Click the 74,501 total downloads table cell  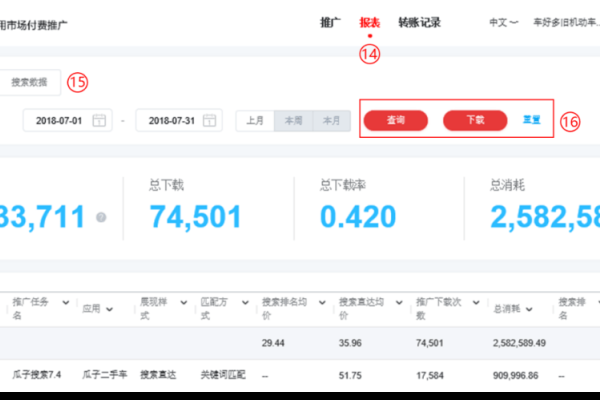point(430,343)
